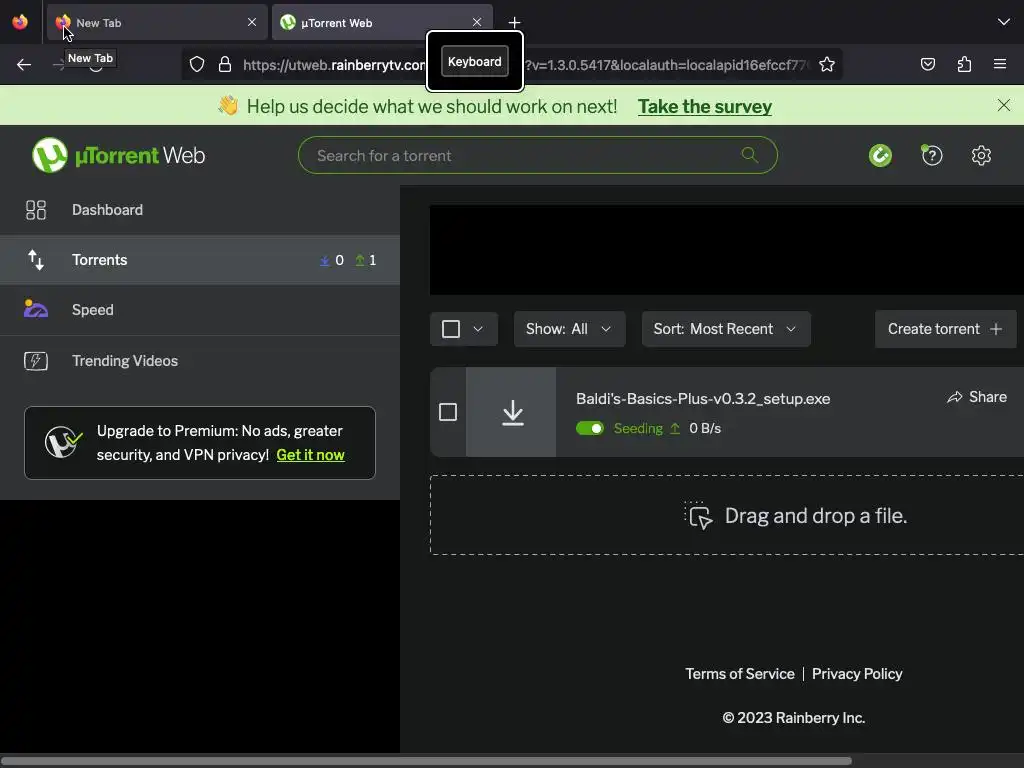1024x768 pixels.
Task: Open Trending Videos in the sidebar
Action: click(x=200, y=360)
